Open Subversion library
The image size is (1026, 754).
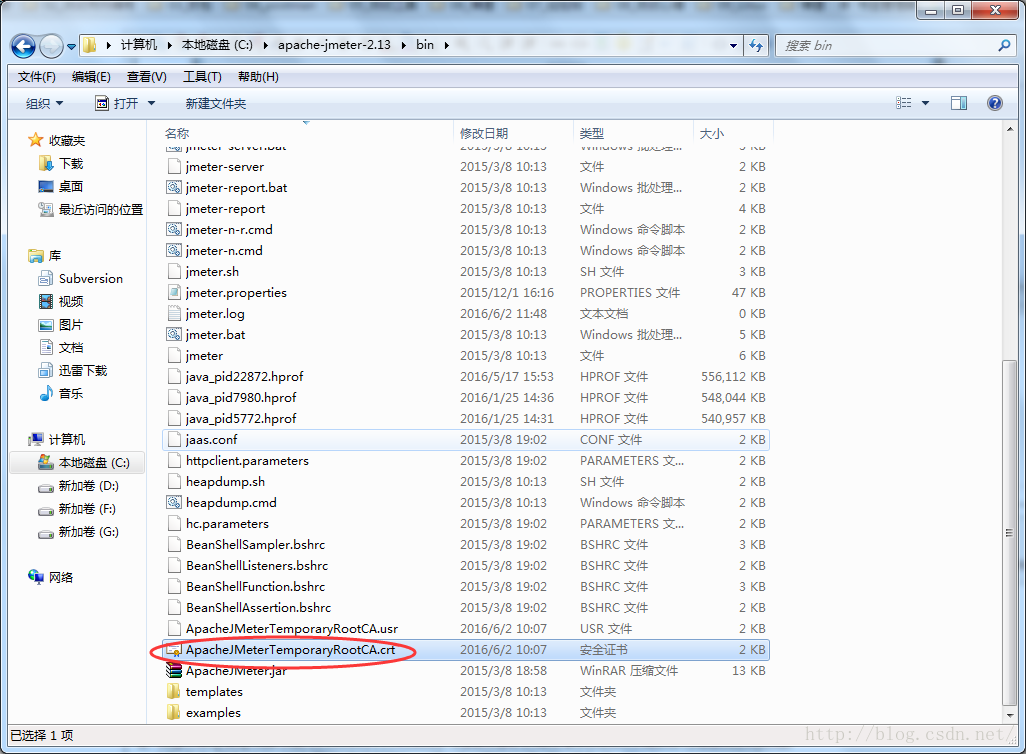pyautogui.click(x=90, y=278)
